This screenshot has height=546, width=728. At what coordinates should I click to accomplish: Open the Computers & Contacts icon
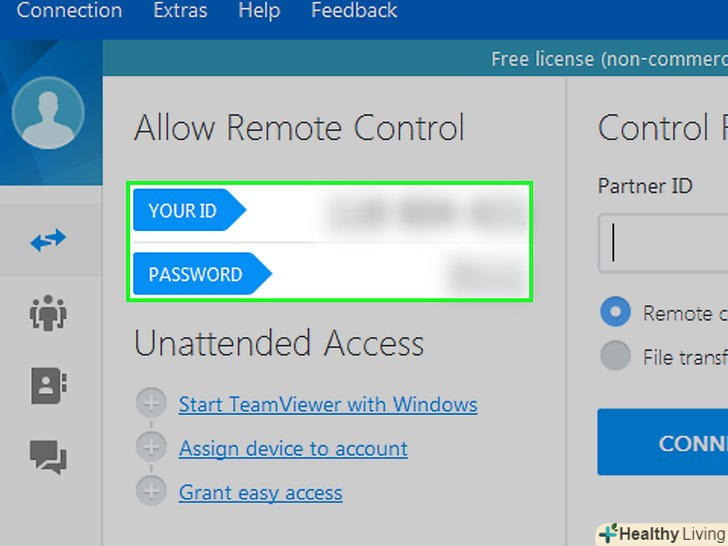pos(48,385)
